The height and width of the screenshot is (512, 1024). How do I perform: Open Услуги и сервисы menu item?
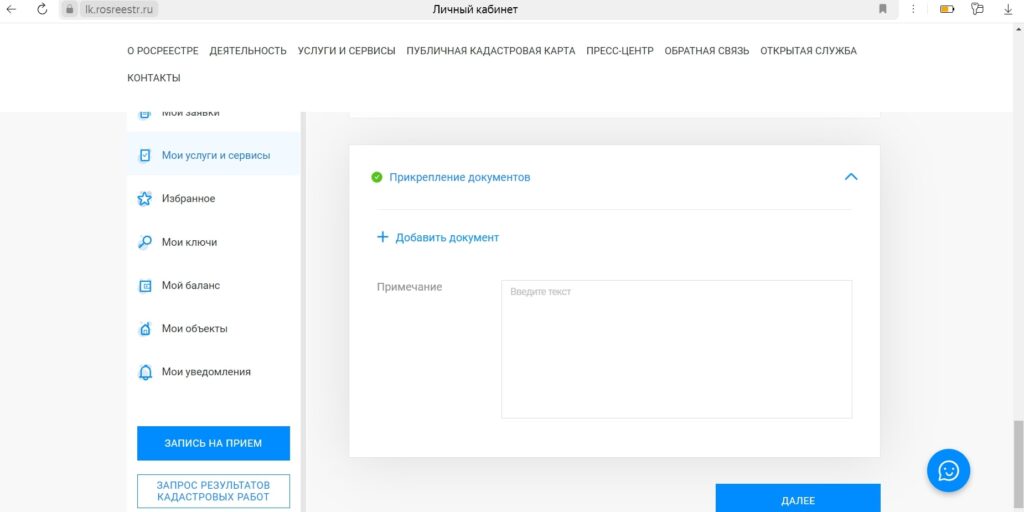[x=346, y=51]
